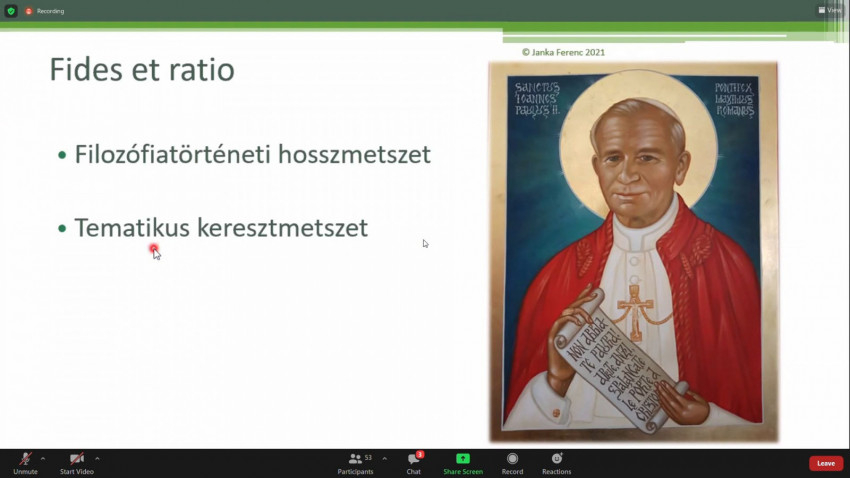Click the "Fides et ratio" slide title
This screenshot has width=850, height=478.
click(x=142, y=70)
